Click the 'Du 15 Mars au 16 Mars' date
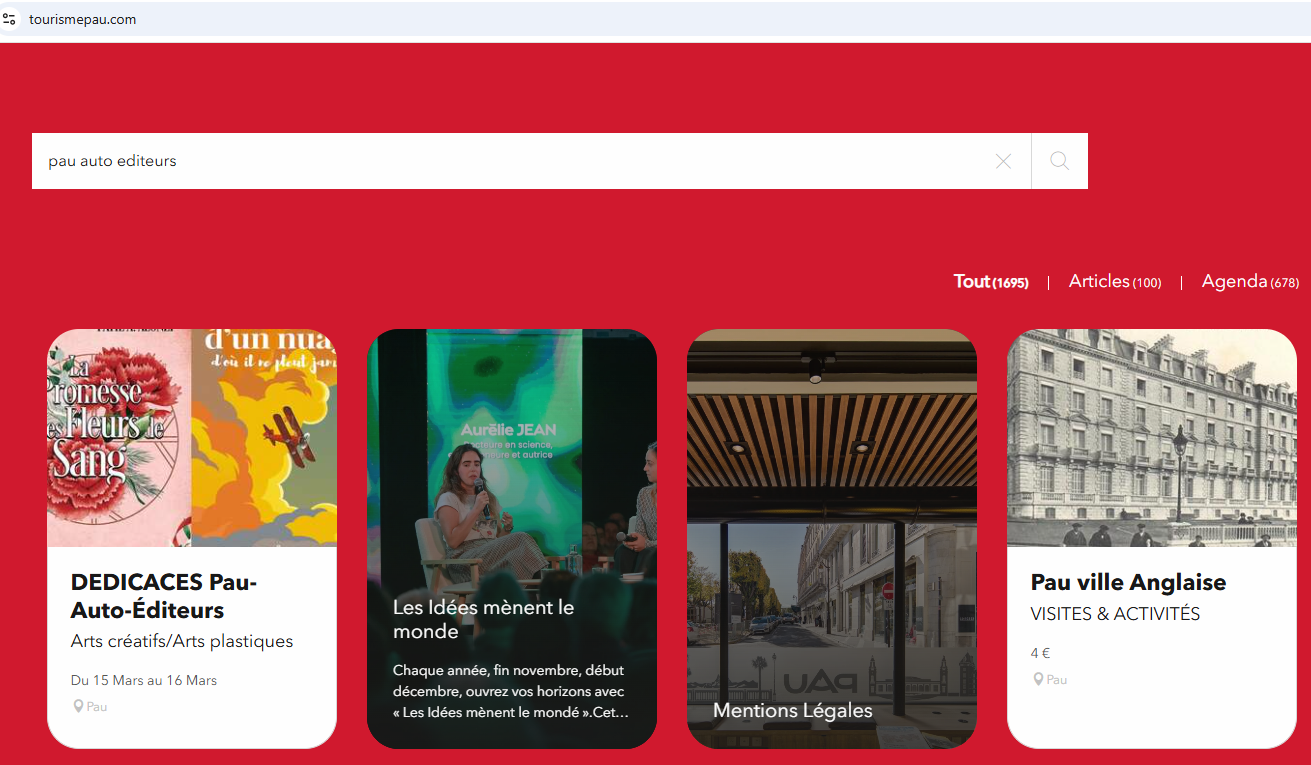This screenshot has width=1311, height=765. (144, 680)
